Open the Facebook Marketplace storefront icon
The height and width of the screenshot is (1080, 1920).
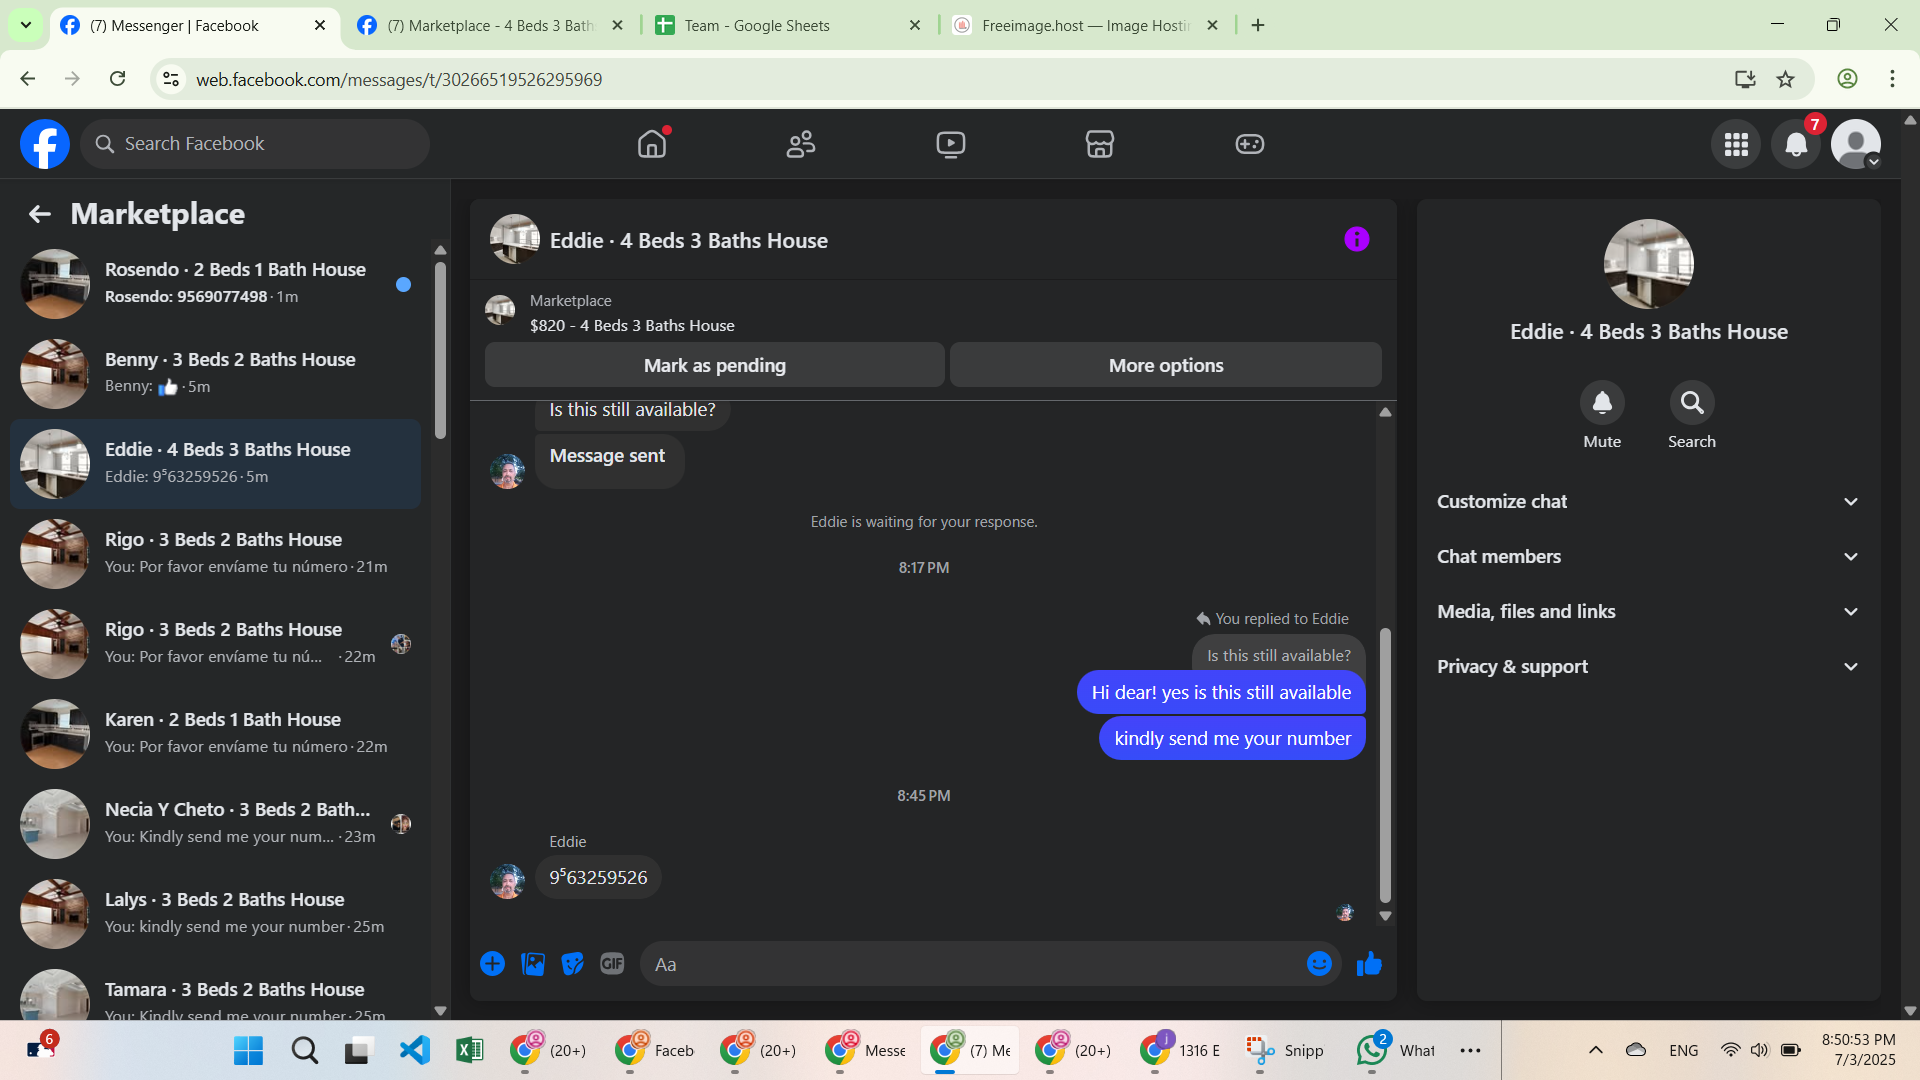coord(1100,144)
